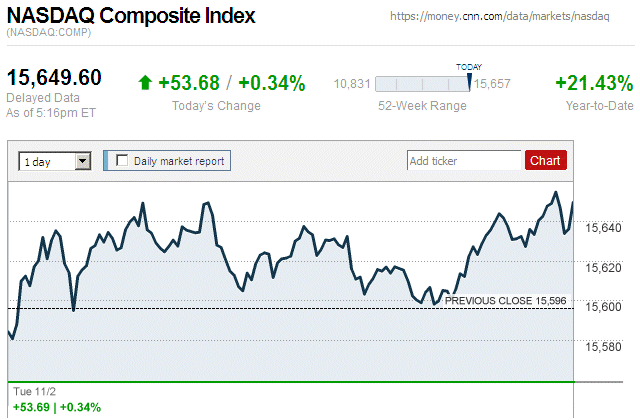Click the +21.43% Year-to-Date value

tap(594, 83)
